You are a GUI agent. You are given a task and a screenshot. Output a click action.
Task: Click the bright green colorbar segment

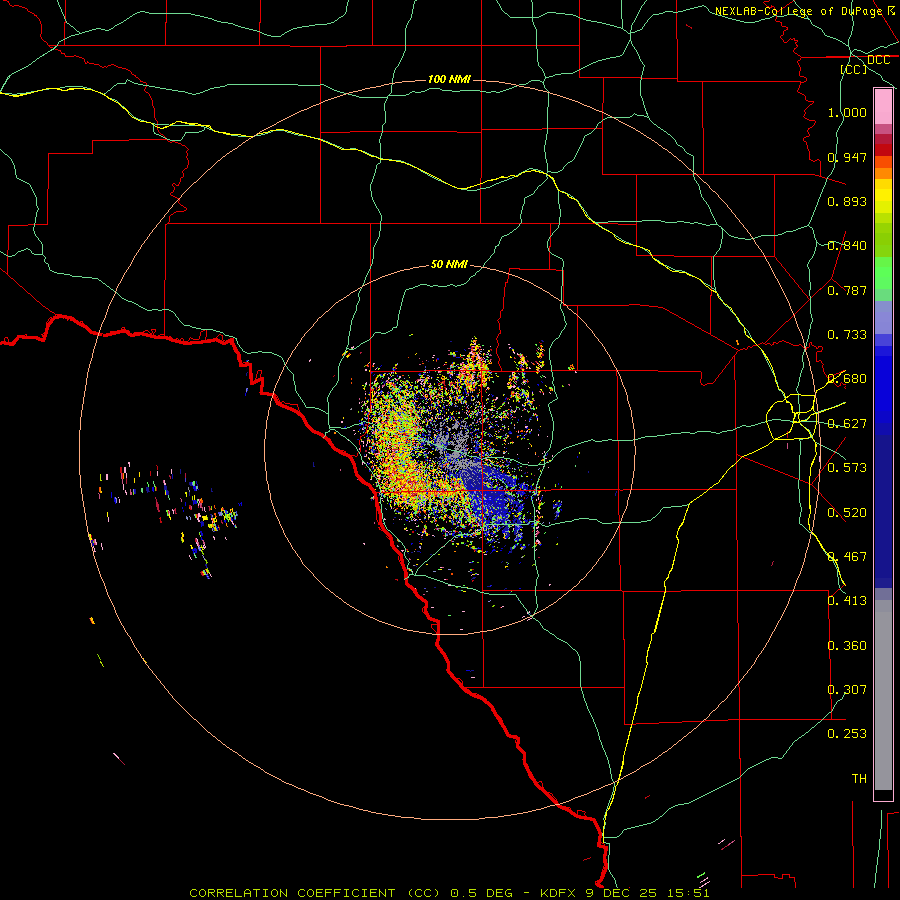(x=883, y=273)
